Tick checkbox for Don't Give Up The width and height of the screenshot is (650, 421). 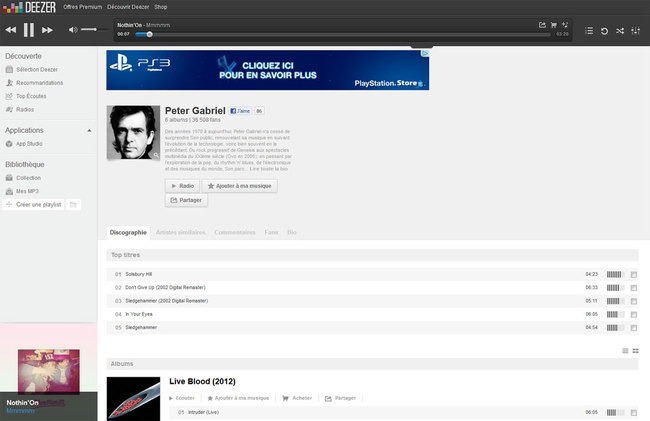coord(634,288)
